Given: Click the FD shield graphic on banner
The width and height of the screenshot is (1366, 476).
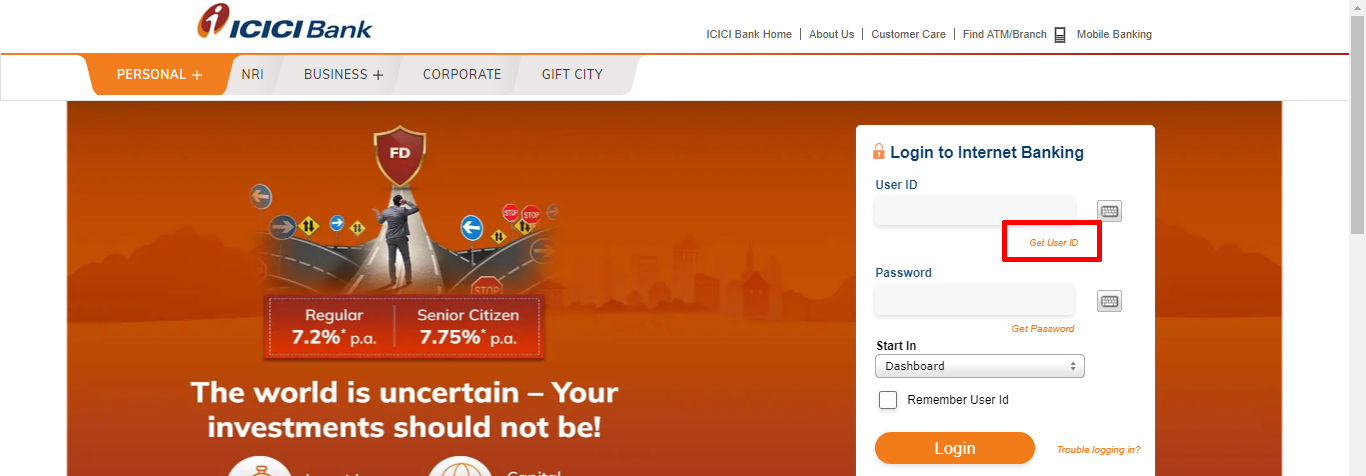Looking at the screenshot, I should click(400, 157).
